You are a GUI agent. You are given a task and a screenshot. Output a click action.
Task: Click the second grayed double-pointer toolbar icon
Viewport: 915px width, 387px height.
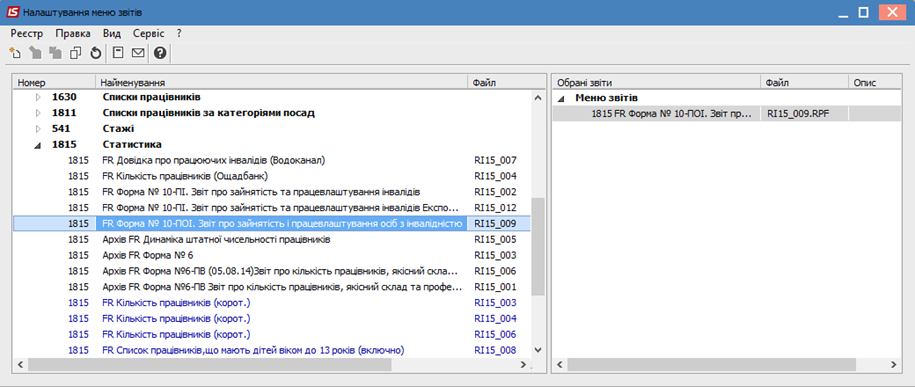point(55,53)
